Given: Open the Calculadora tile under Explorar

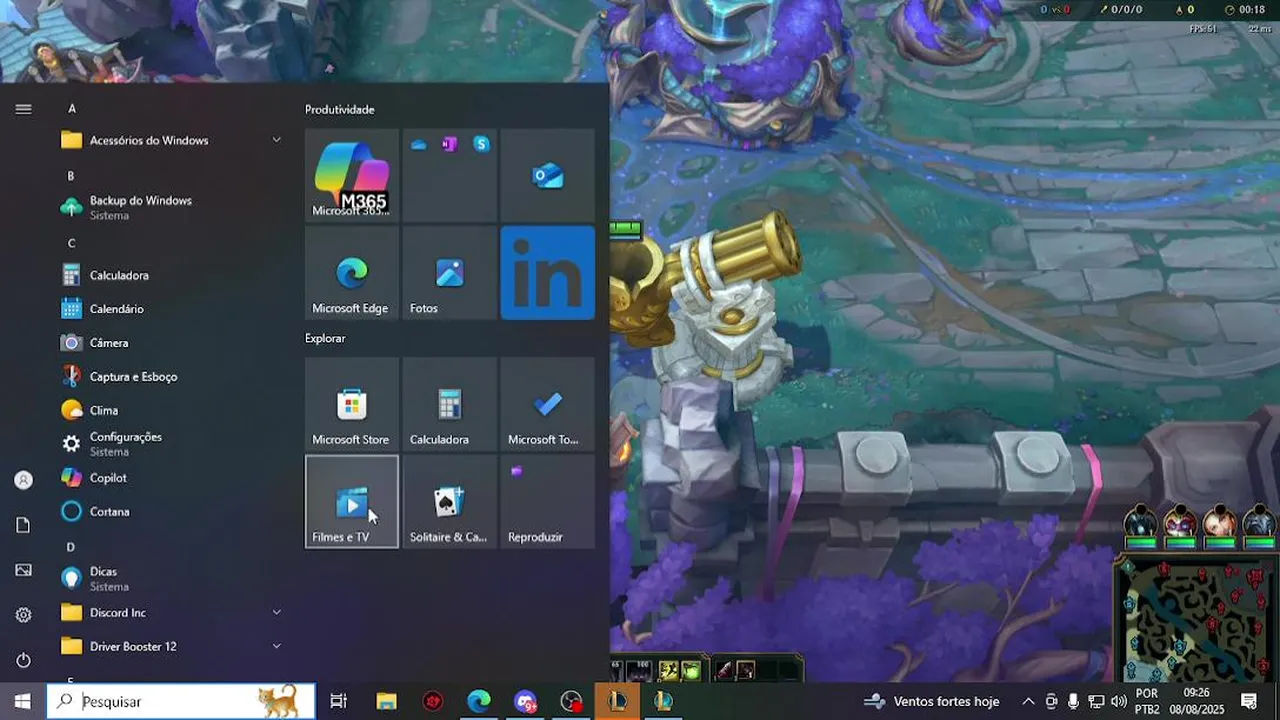Looking at the screenshot, I should [x=449, y=404].
